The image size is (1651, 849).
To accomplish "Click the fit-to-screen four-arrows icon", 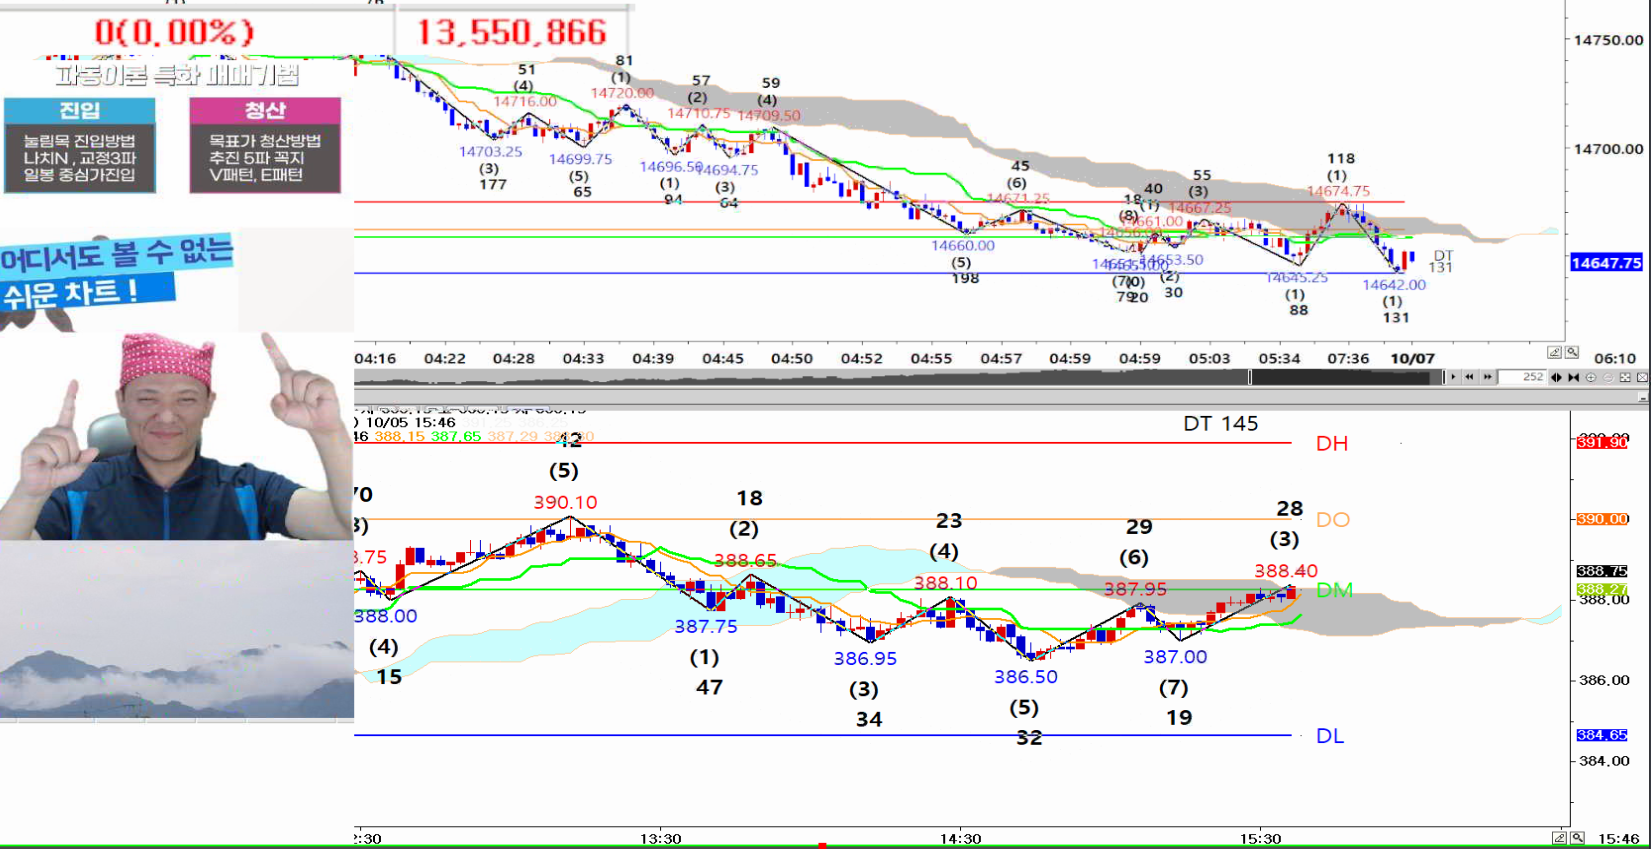I will coord(1625,377).
